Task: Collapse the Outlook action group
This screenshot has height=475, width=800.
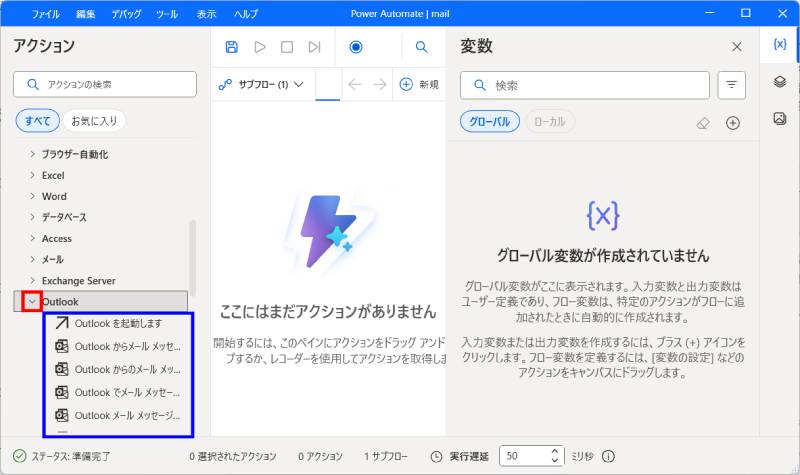Action: click(x=32, y=302)
